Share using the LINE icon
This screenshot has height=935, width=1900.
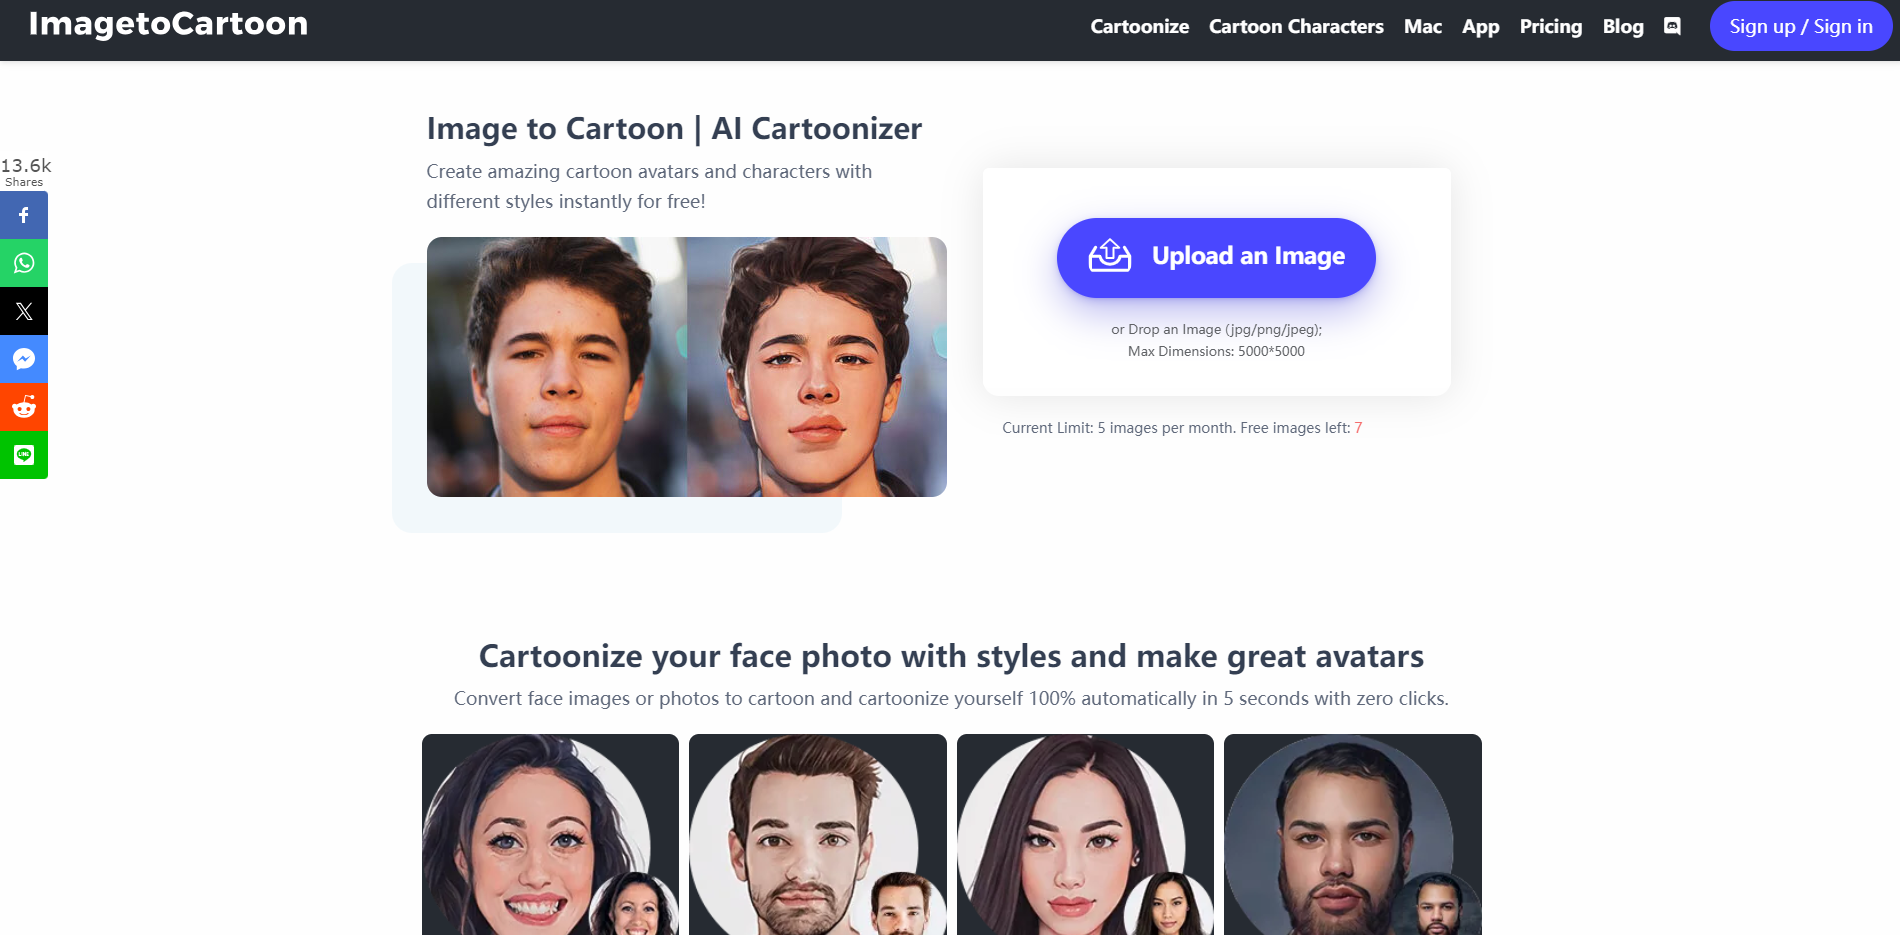point(24,455)
